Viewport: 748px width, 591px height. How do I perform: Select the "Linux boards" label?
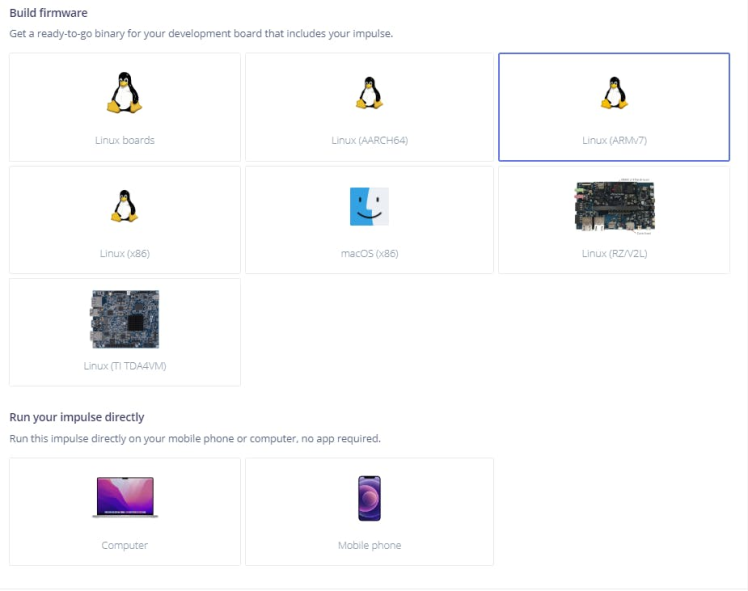pyautogui.click(x=125, y=140)
